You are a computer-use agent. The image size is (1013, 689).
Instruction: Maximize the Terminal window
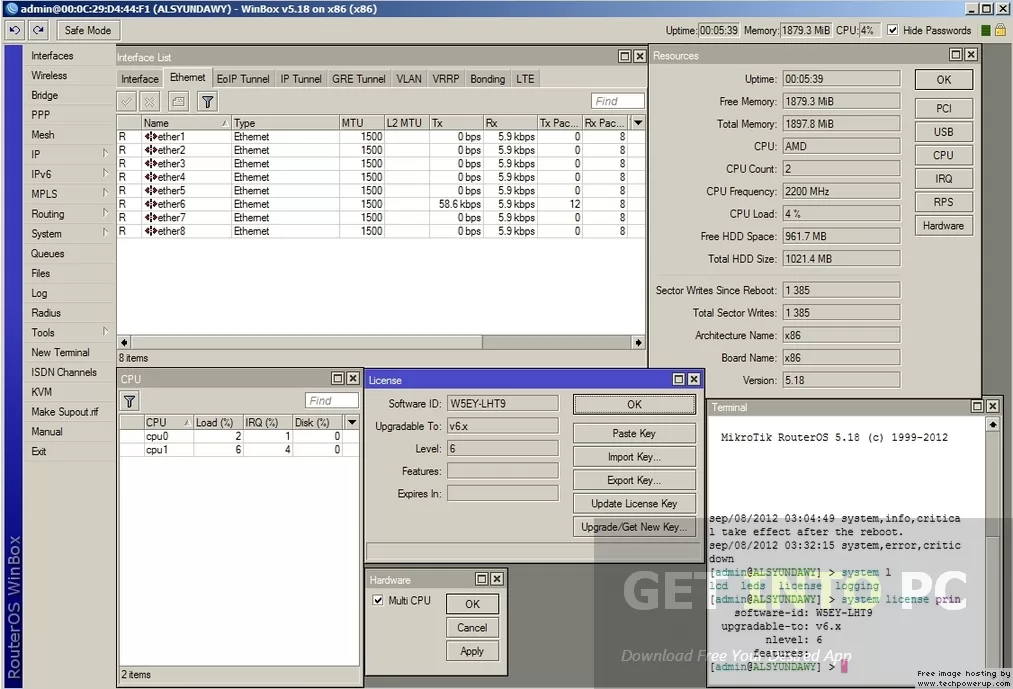click(x=977, y=406)
